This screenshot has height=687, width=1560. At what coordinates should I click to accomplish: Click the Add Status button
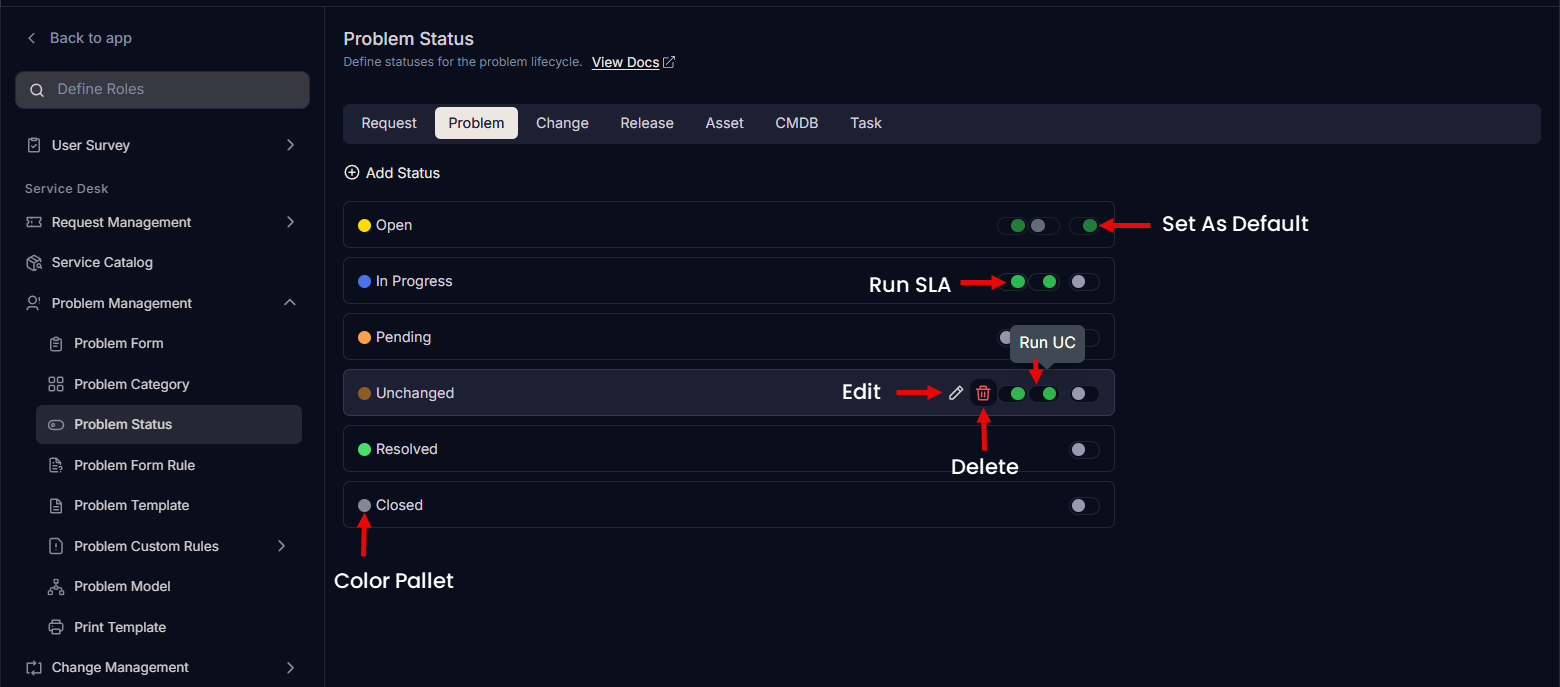click(x=392, y=173)
